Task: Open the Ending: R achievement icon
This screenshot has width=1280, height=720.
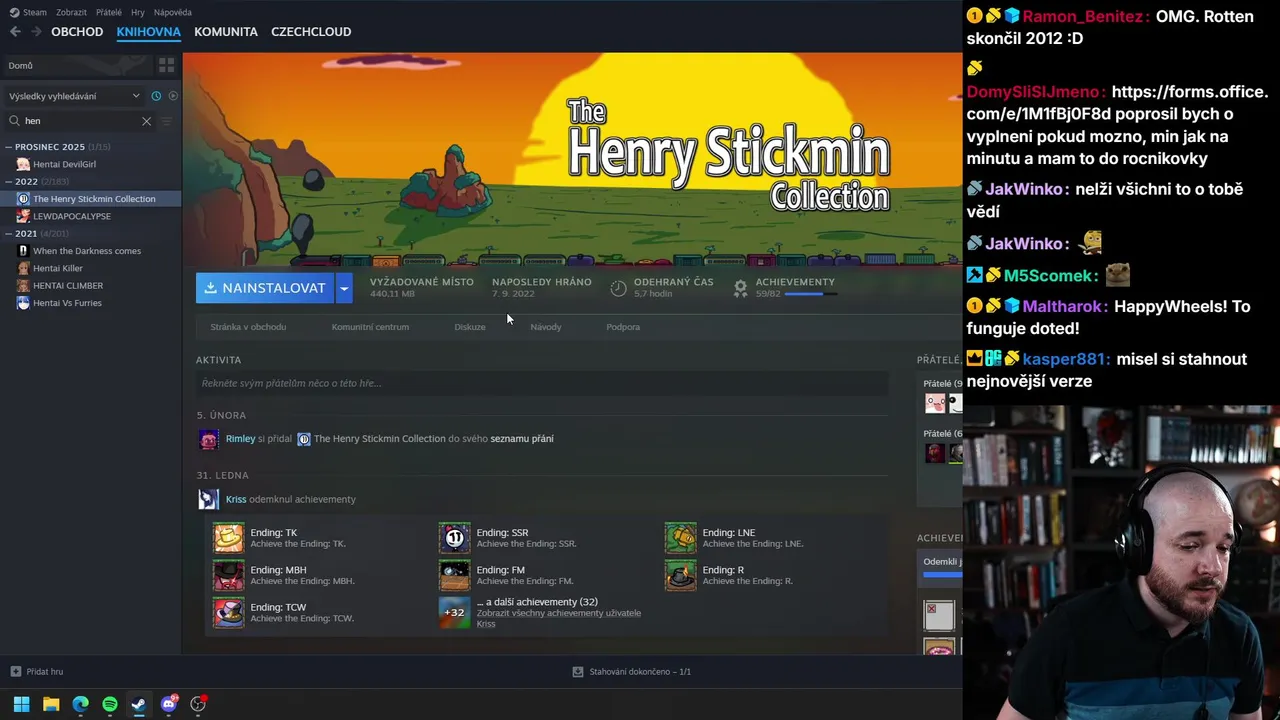Action: click(680, 575)
